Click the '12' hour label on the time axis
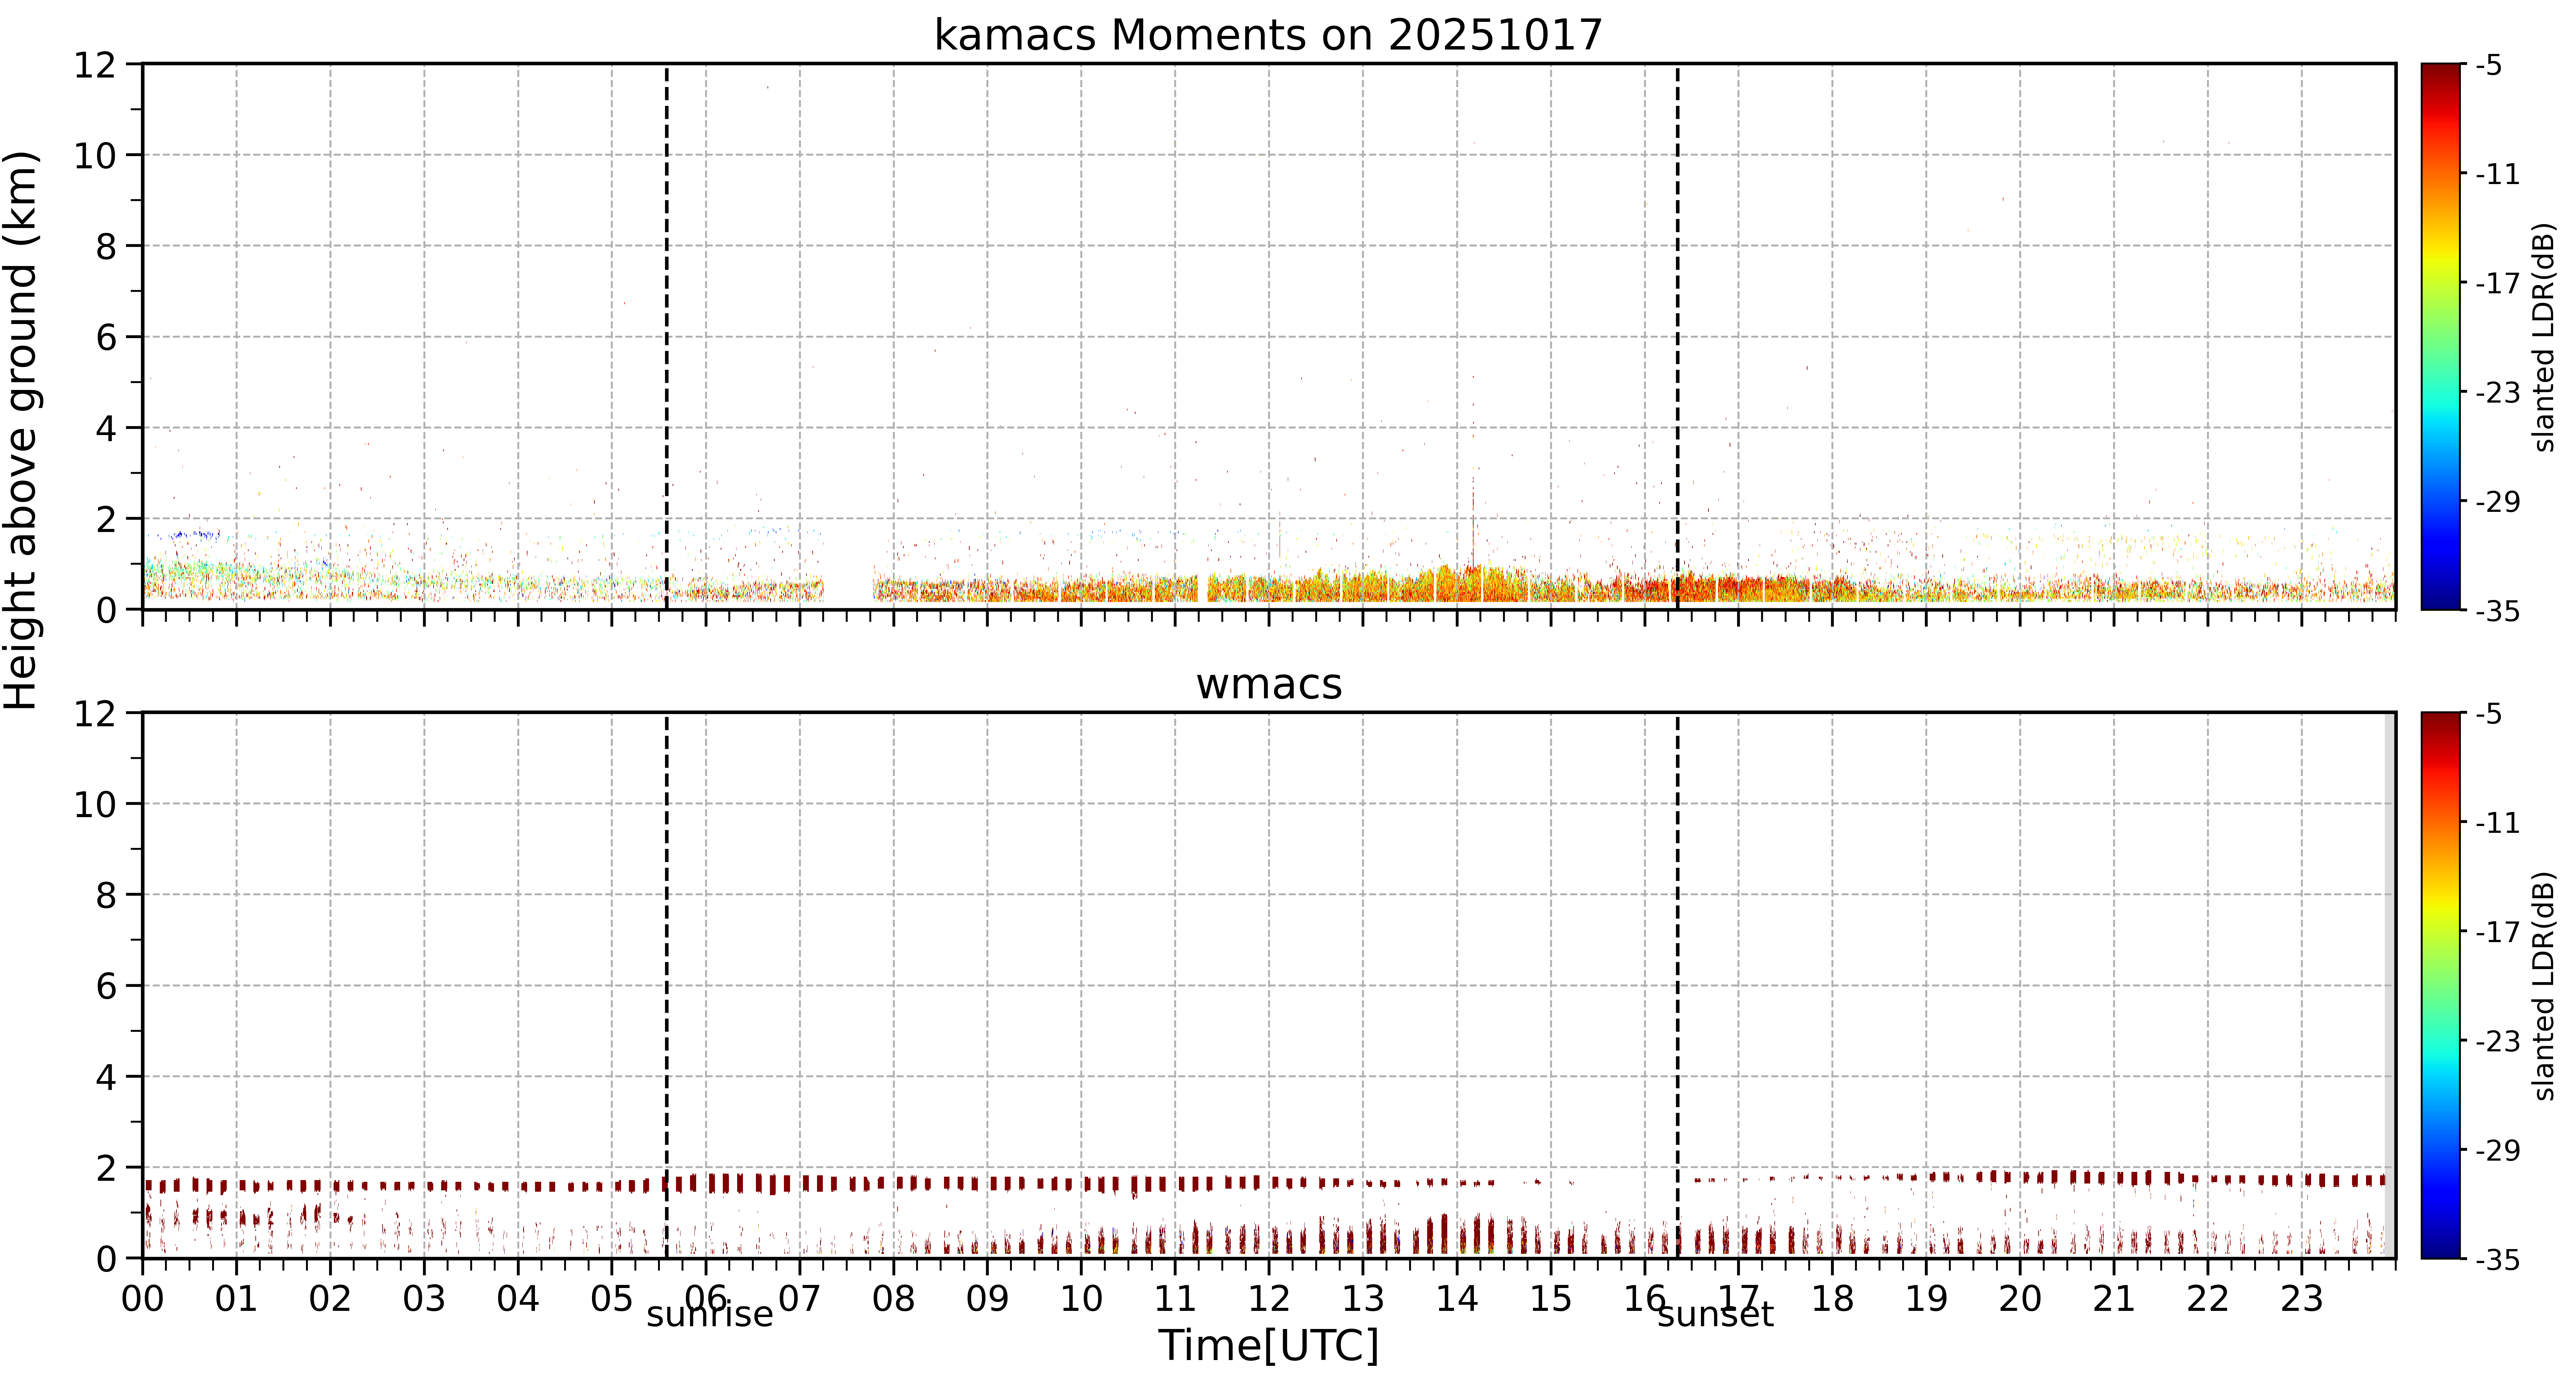2576x1386 pixels. coord(1269,1299)
